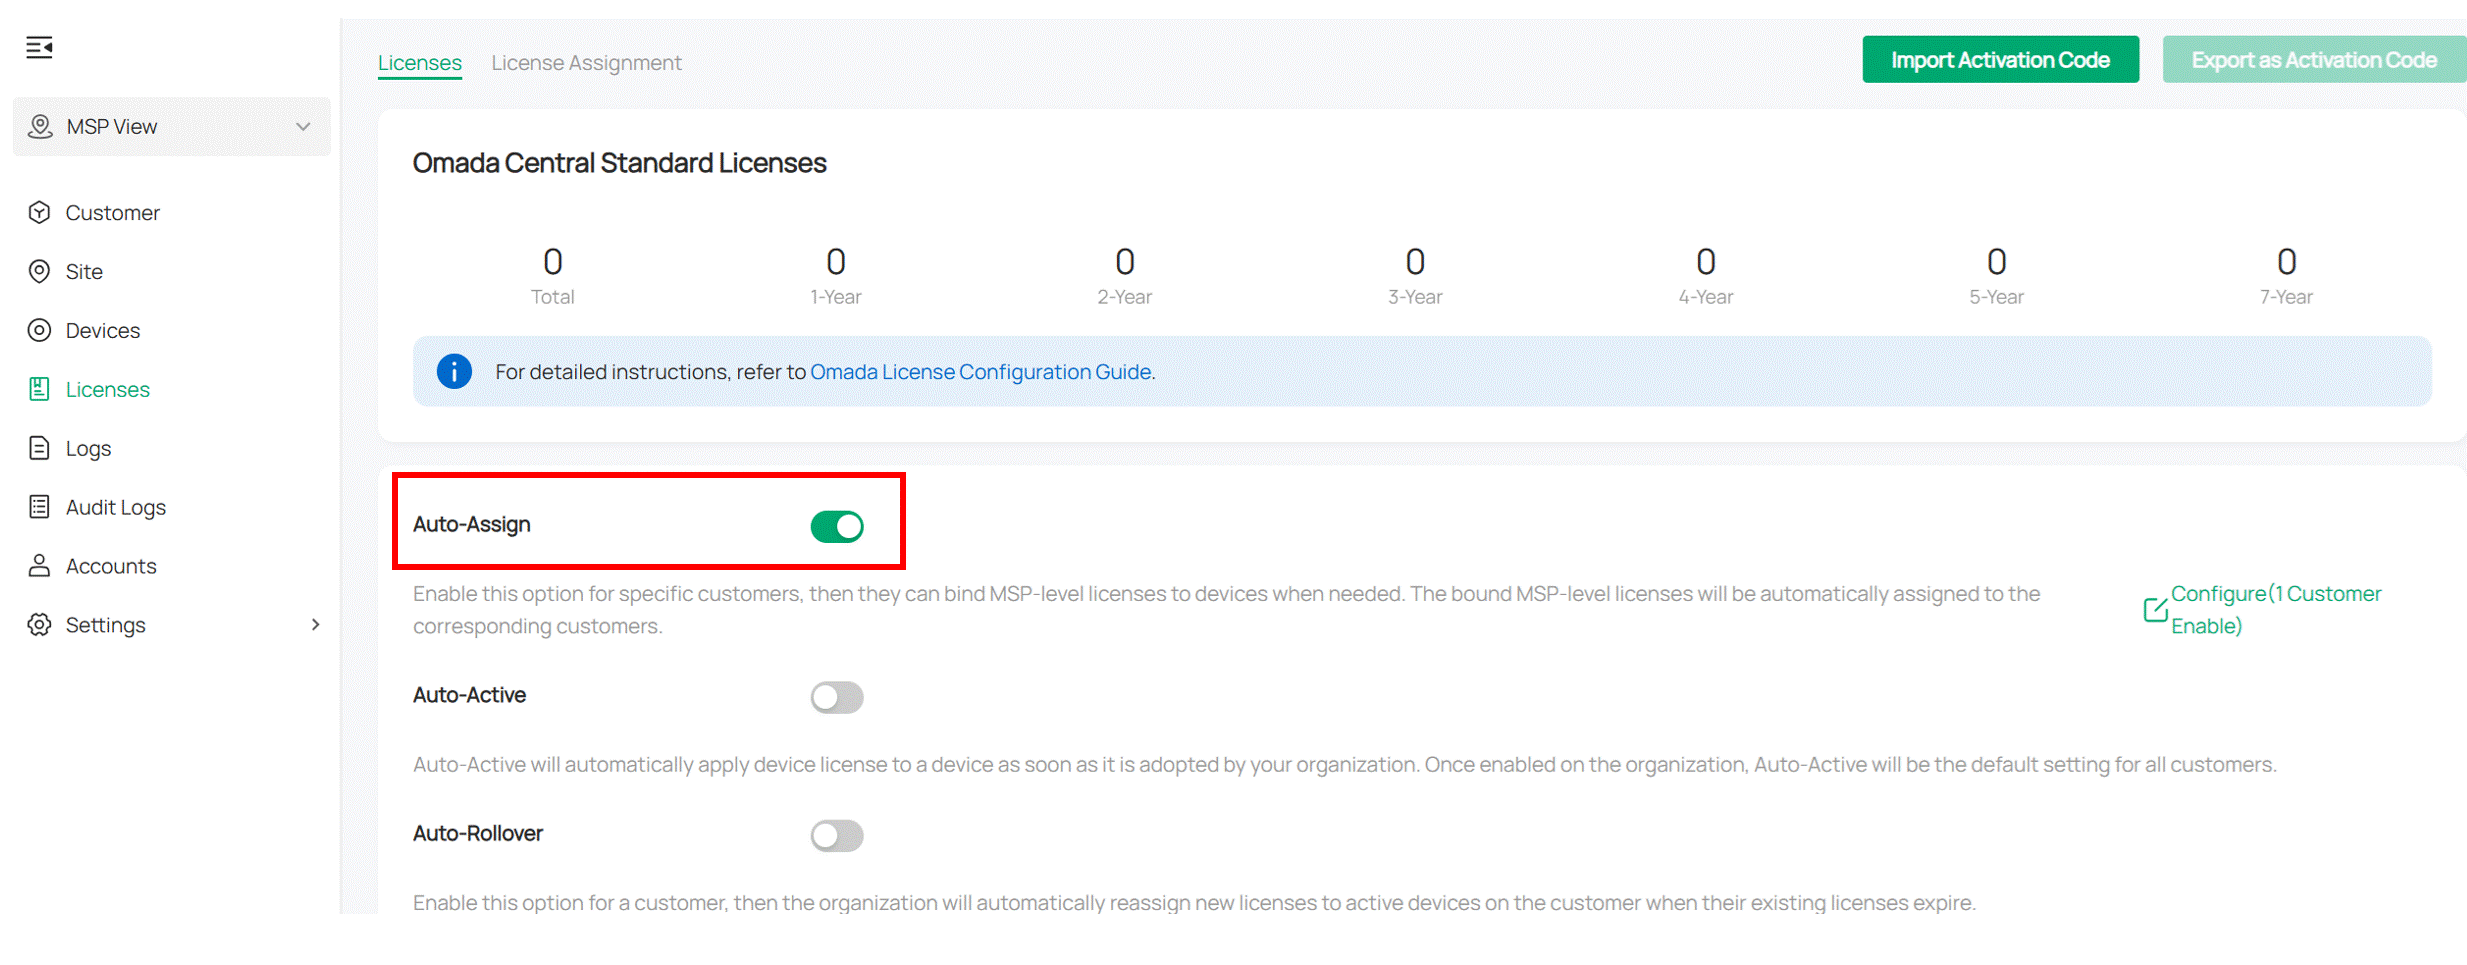Click Import Activation Code button

(x=2000, y=60)
